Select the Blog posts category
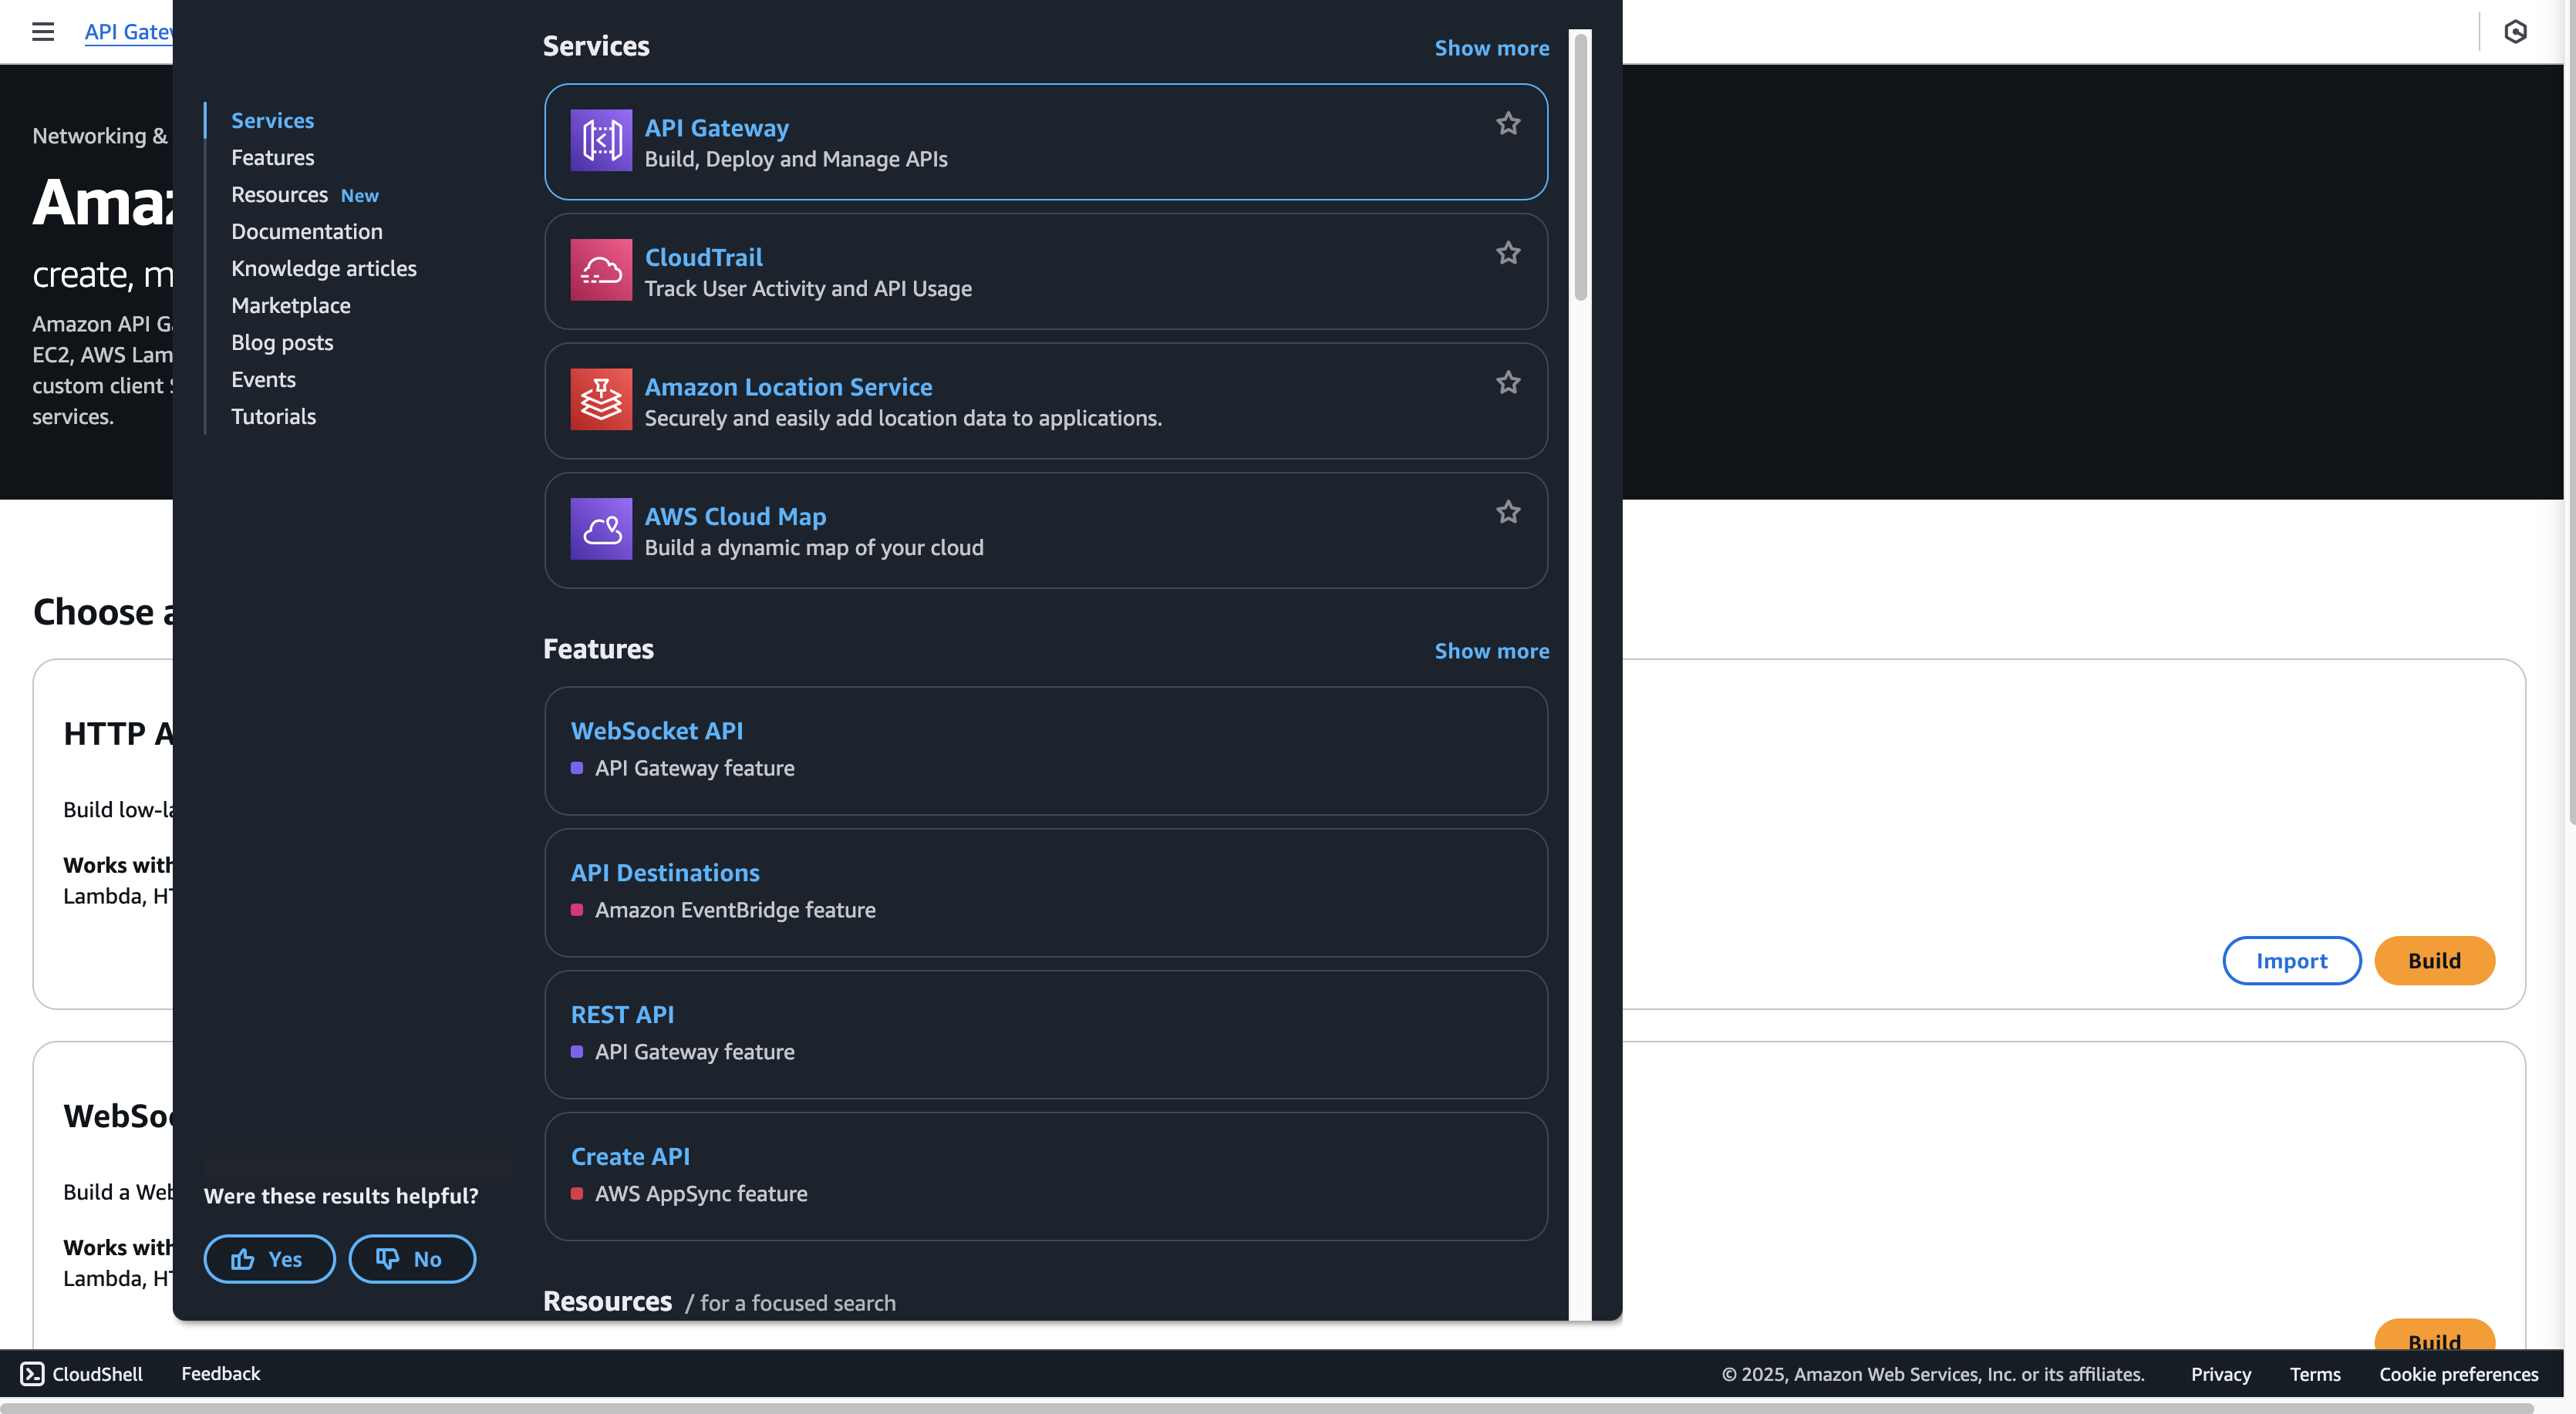 [x=282, y=343]
